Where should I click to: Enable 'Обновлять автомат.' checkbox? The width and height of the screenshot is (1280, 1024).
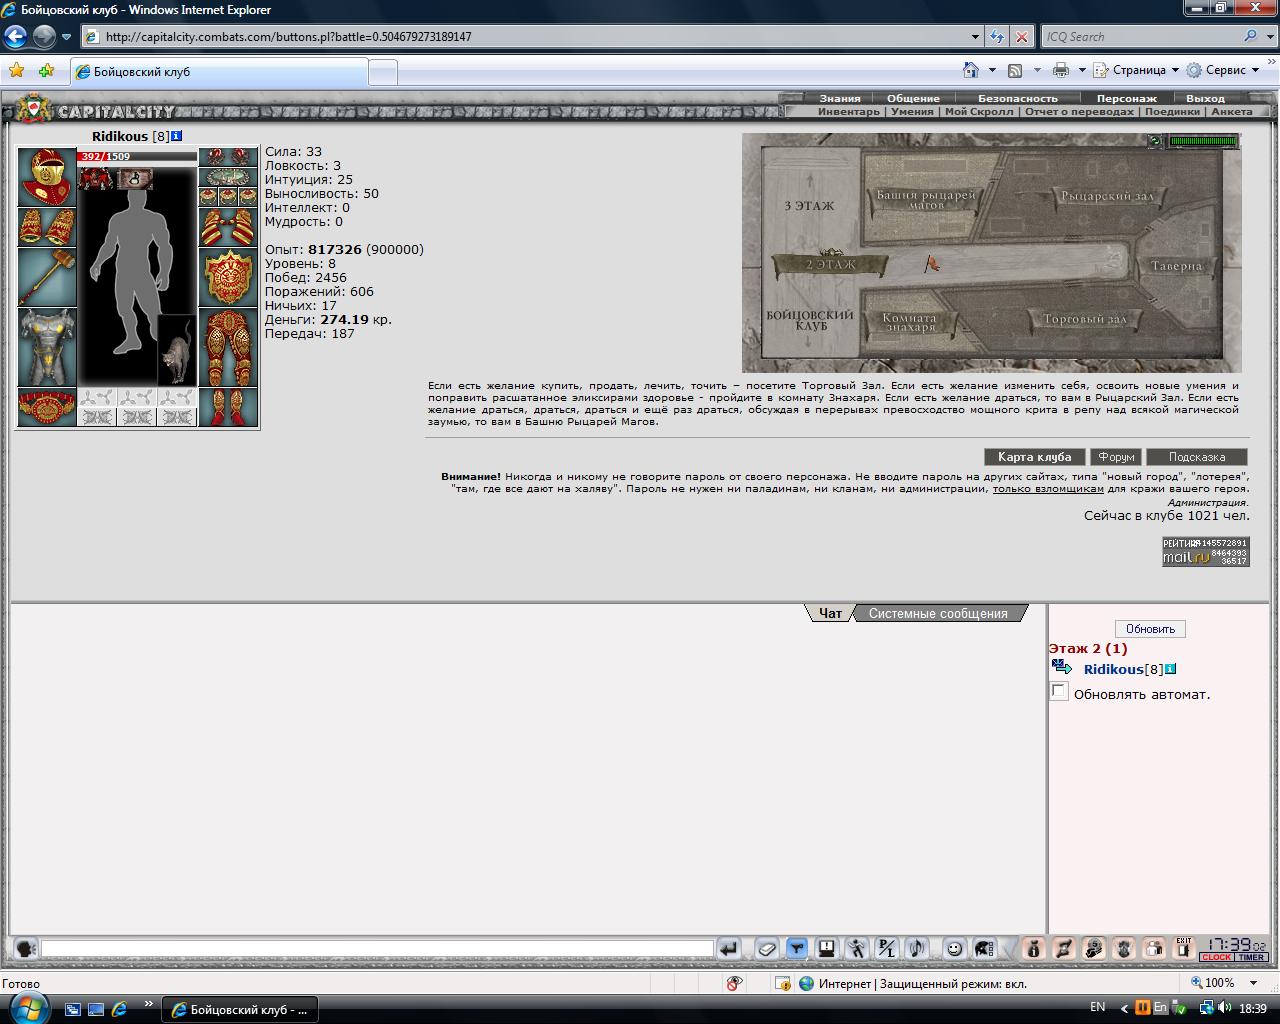(1059, 692)
